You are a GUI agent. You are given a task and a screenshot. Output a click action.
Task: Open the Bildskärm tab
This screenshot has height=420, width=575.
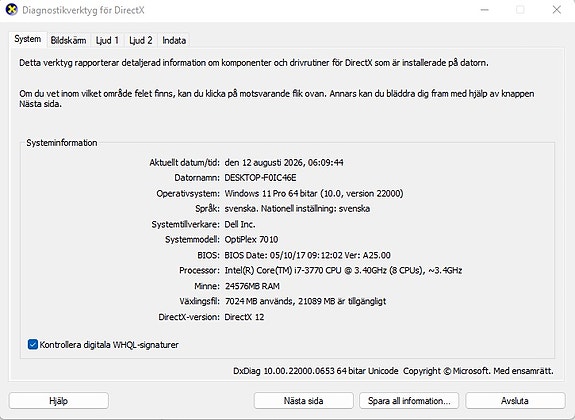[x=68, y=40]
